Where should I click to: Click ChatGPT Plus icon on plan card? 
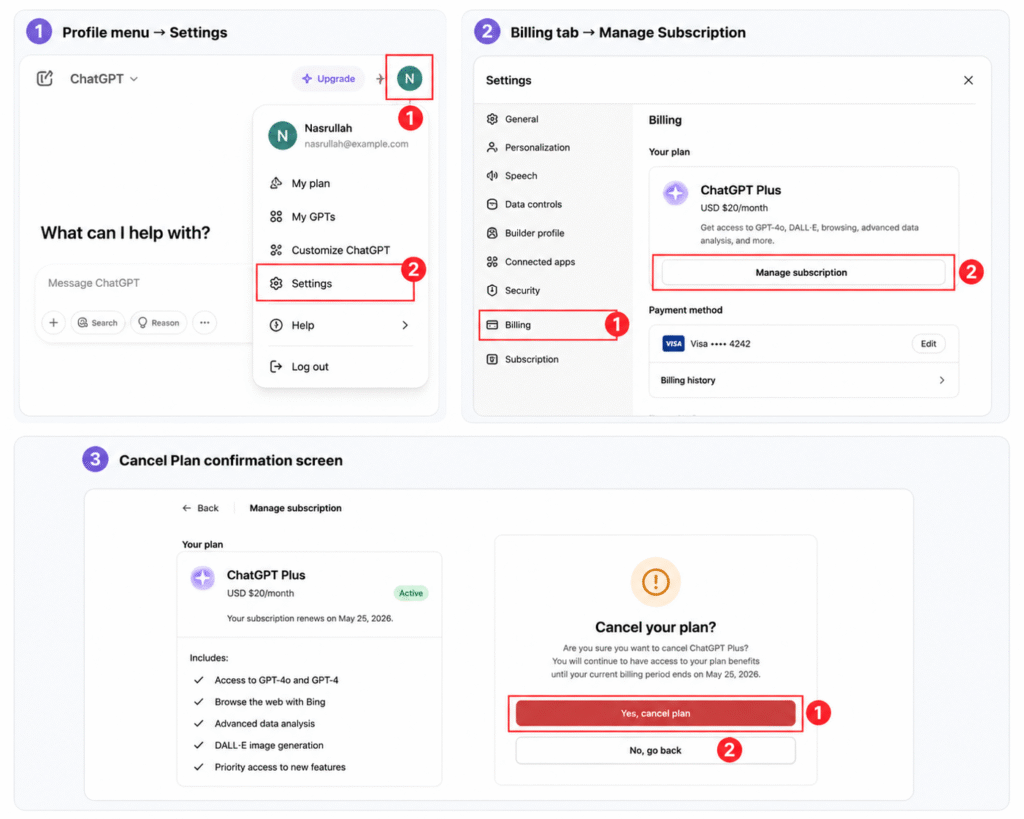coord(202,579)
